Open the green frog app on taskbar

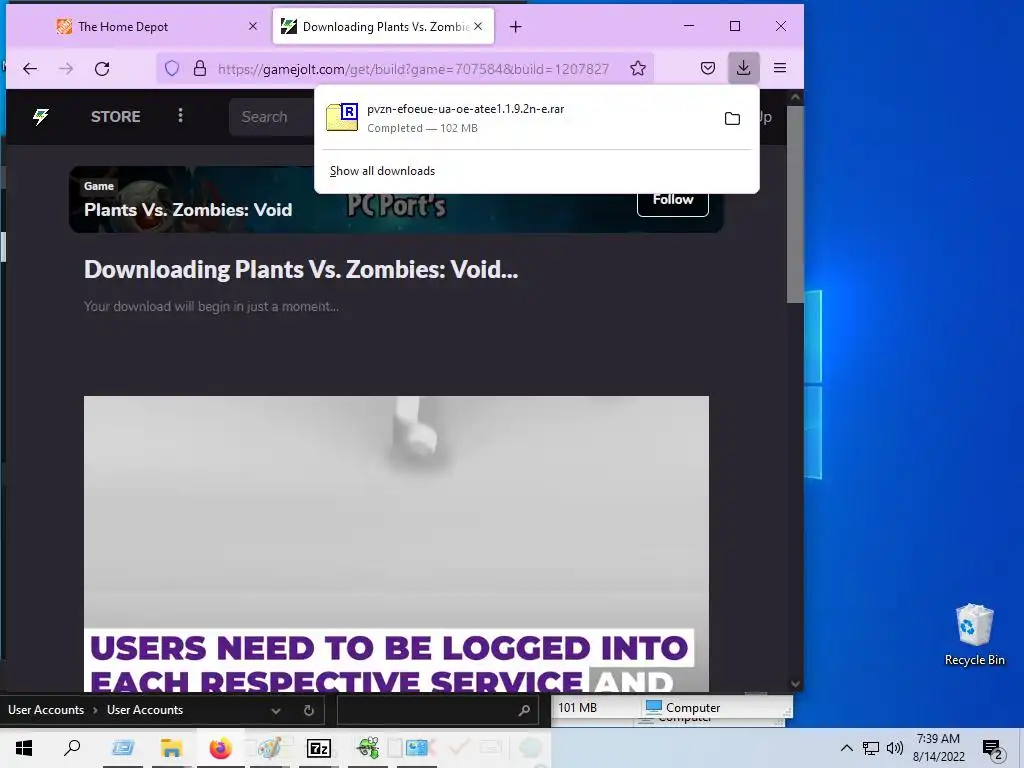point(368,748)
